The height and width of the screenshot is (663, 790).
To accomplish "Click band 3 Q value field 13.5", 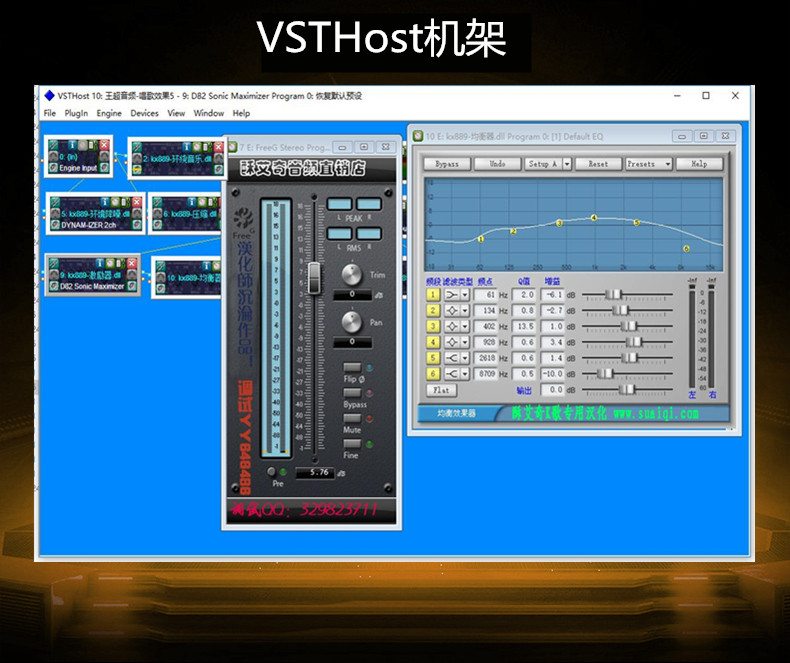I will [x=524, y=326].
